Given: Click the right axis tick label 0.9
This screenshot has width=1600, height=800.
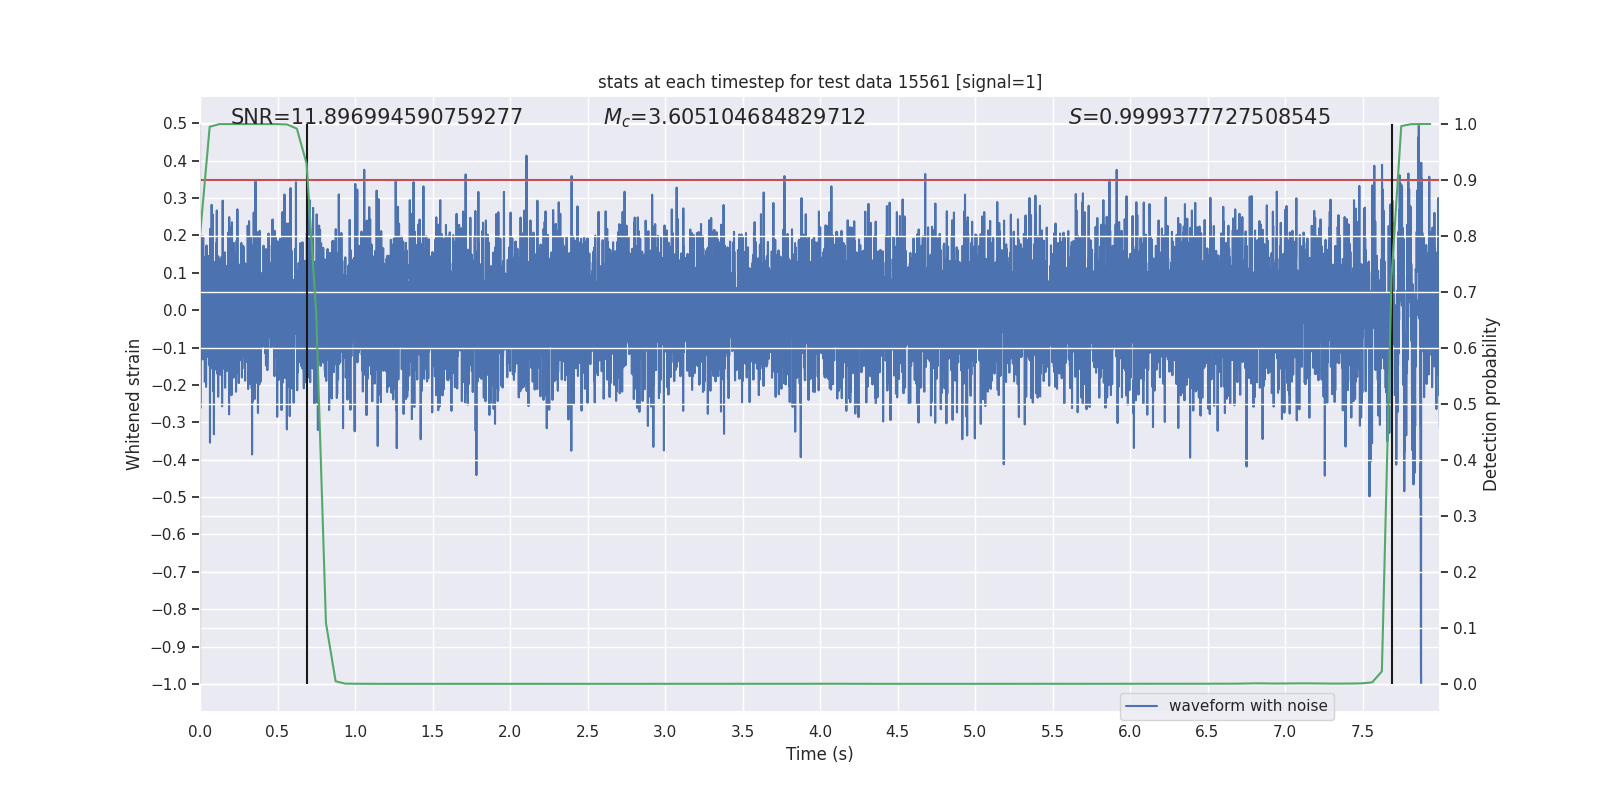Looking at the screenshot, I should coord(1465,180).
